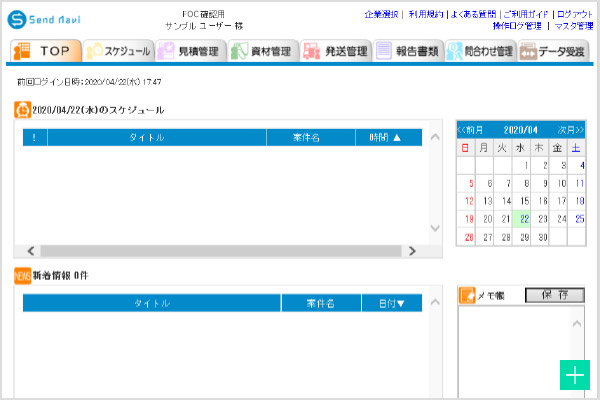The width and height of the screenshot is (600, 400).
Task: Click schedule list scroll-down arrow
Action: click(x=435, y=228)
